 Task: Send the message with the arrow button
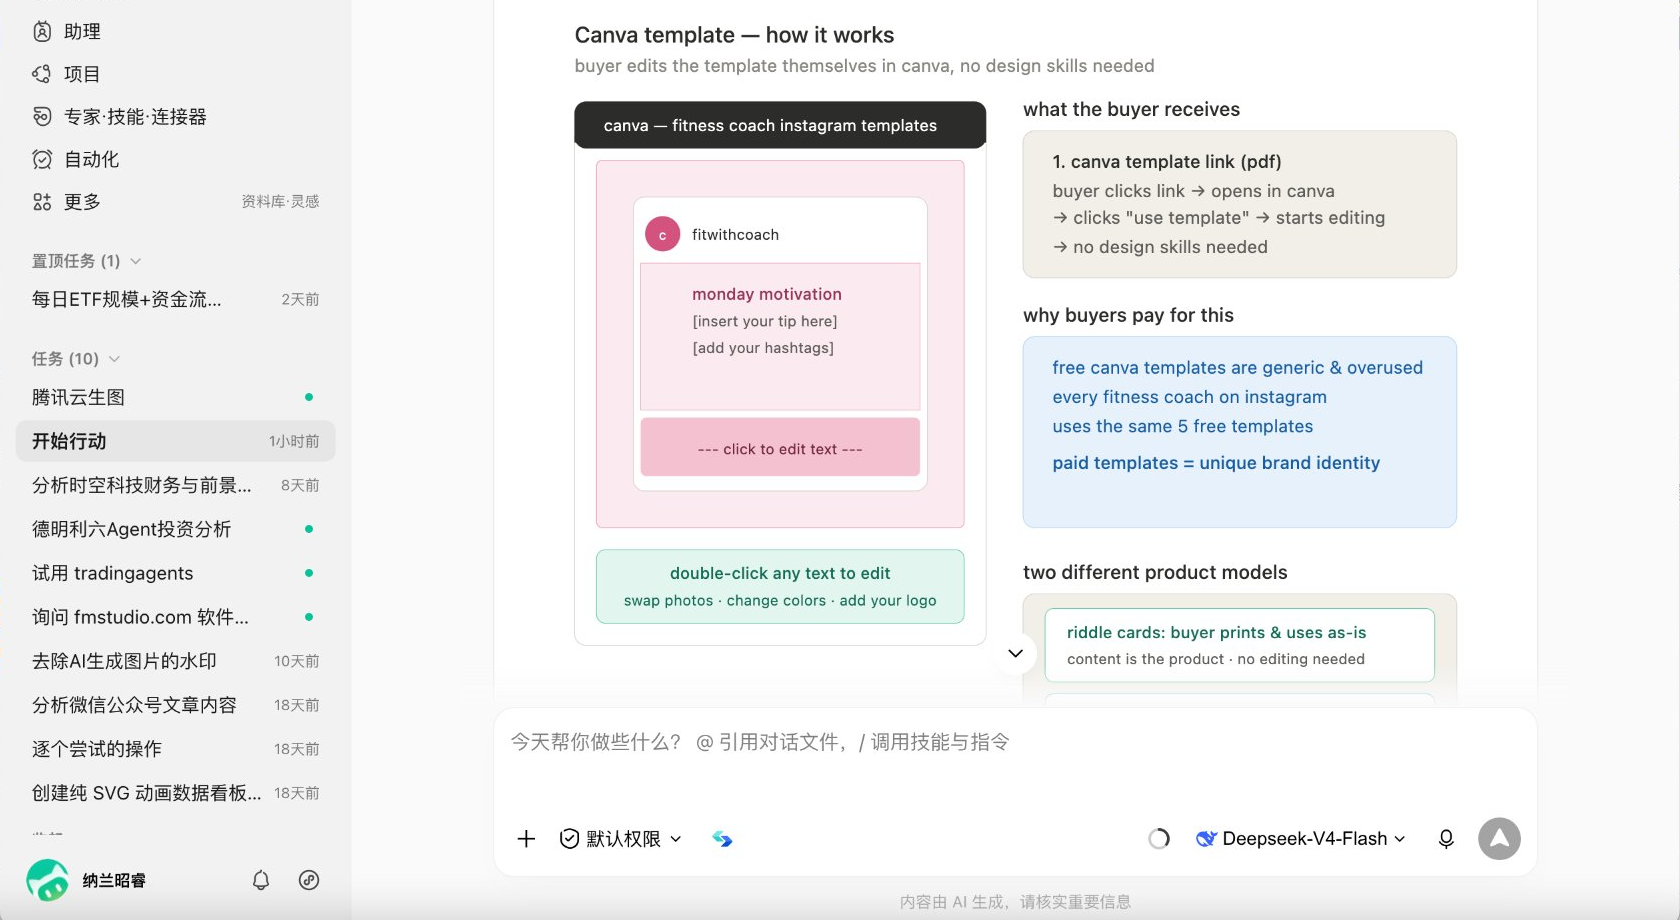click(1499, 839)
